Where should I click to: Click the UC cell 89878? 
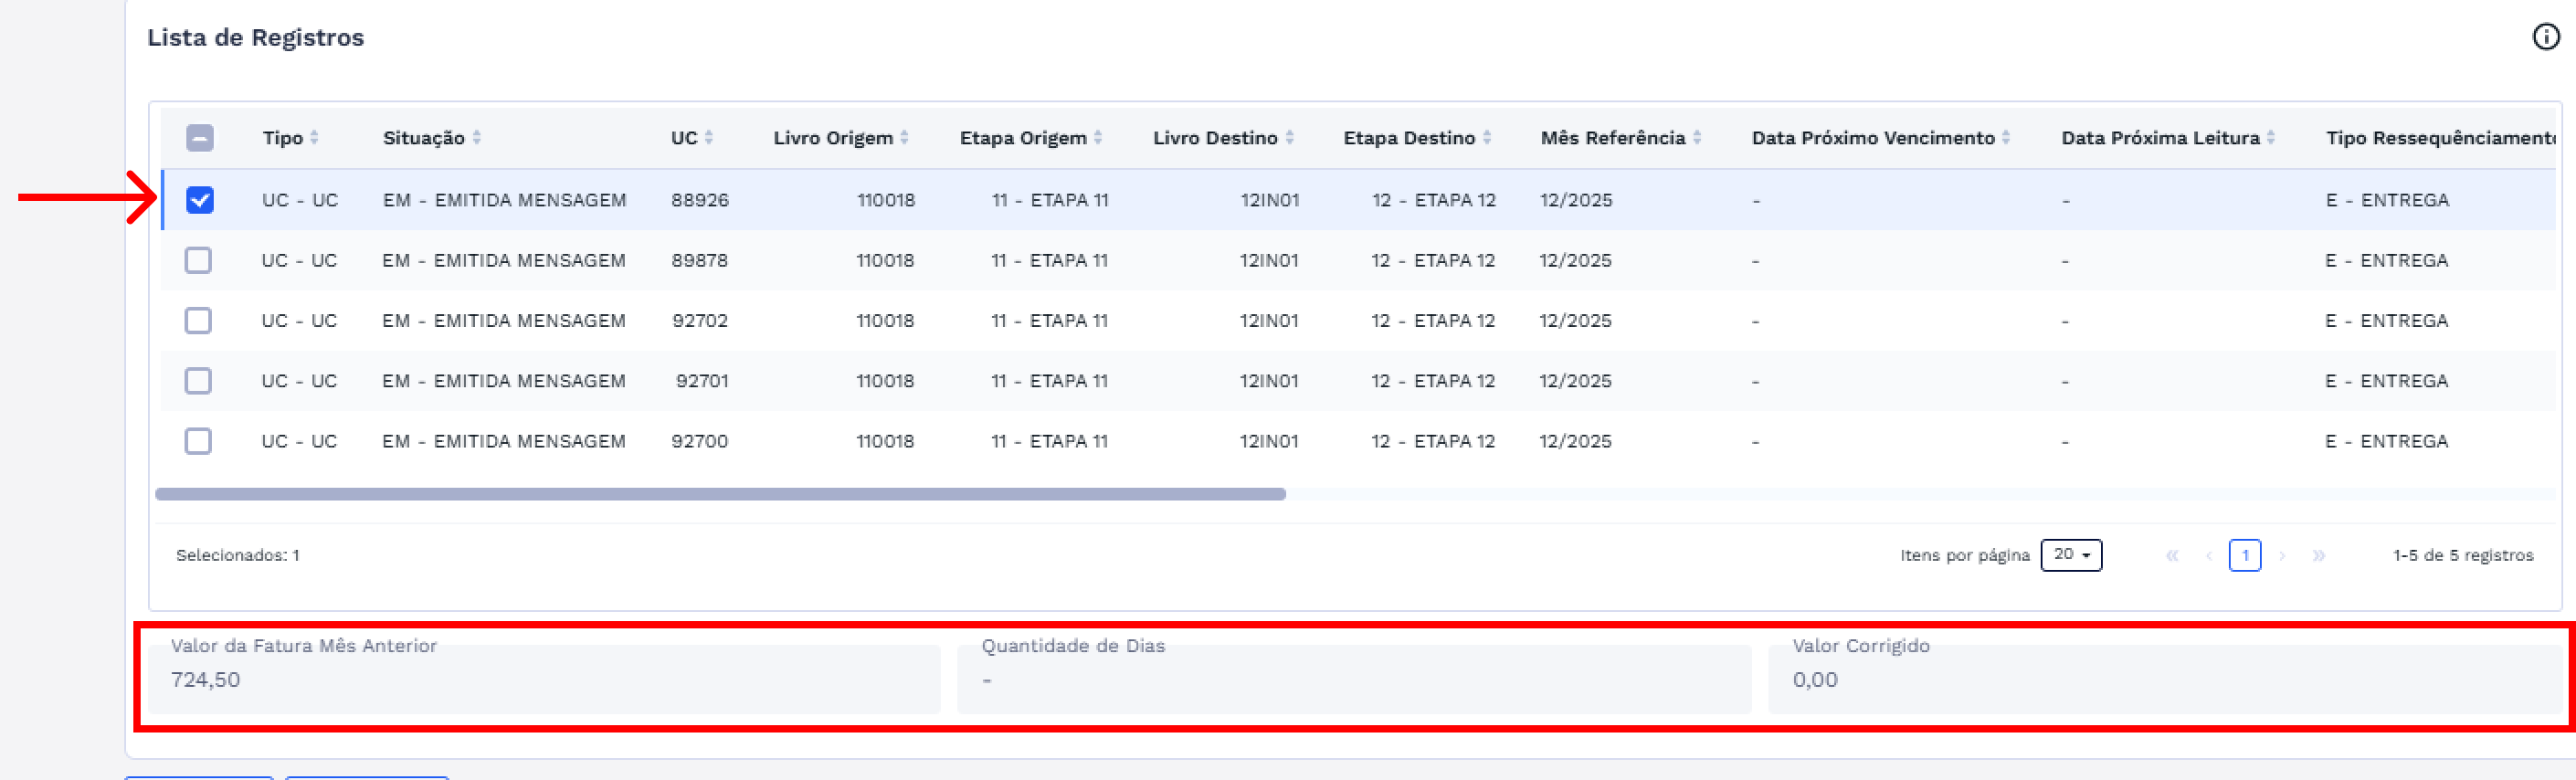tap(699, 261)
